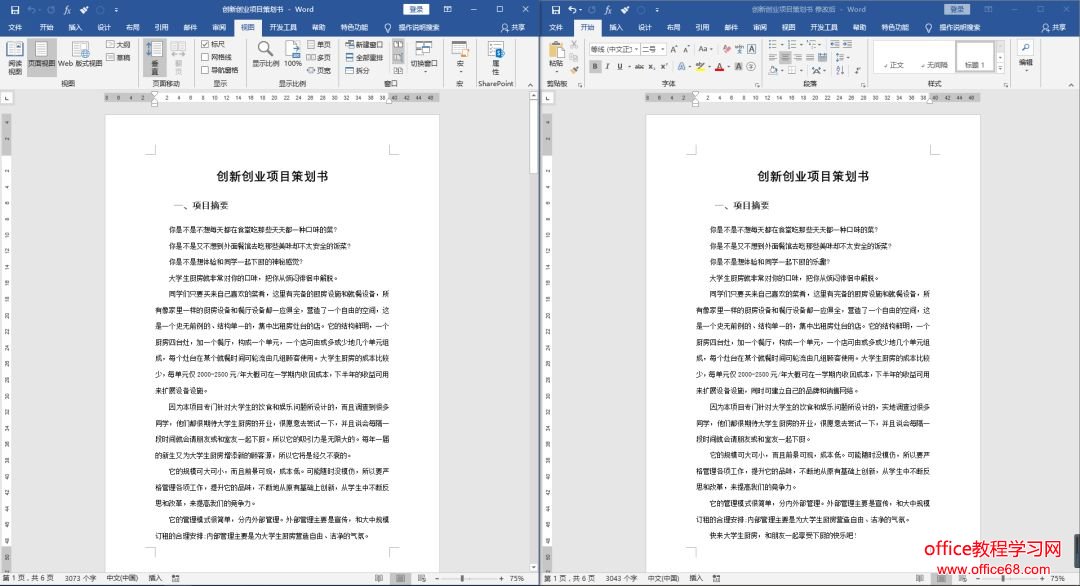Open the Review (审阅) ribbon tab
Image resolution: width=1080 pixels, height=586 pixels.
760,27
